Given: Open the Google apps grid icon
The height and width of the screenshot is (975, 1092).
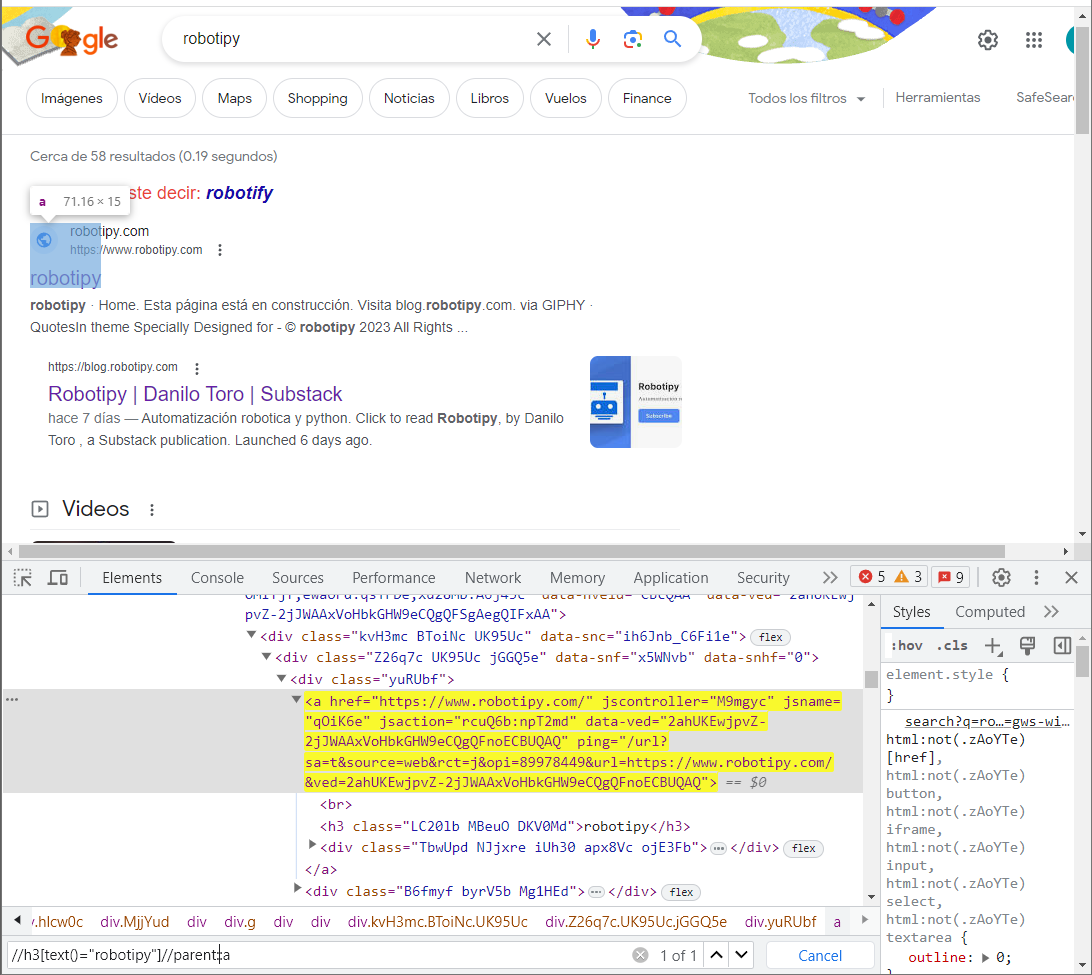Looking at the screenshot, I should (1034, 39).
